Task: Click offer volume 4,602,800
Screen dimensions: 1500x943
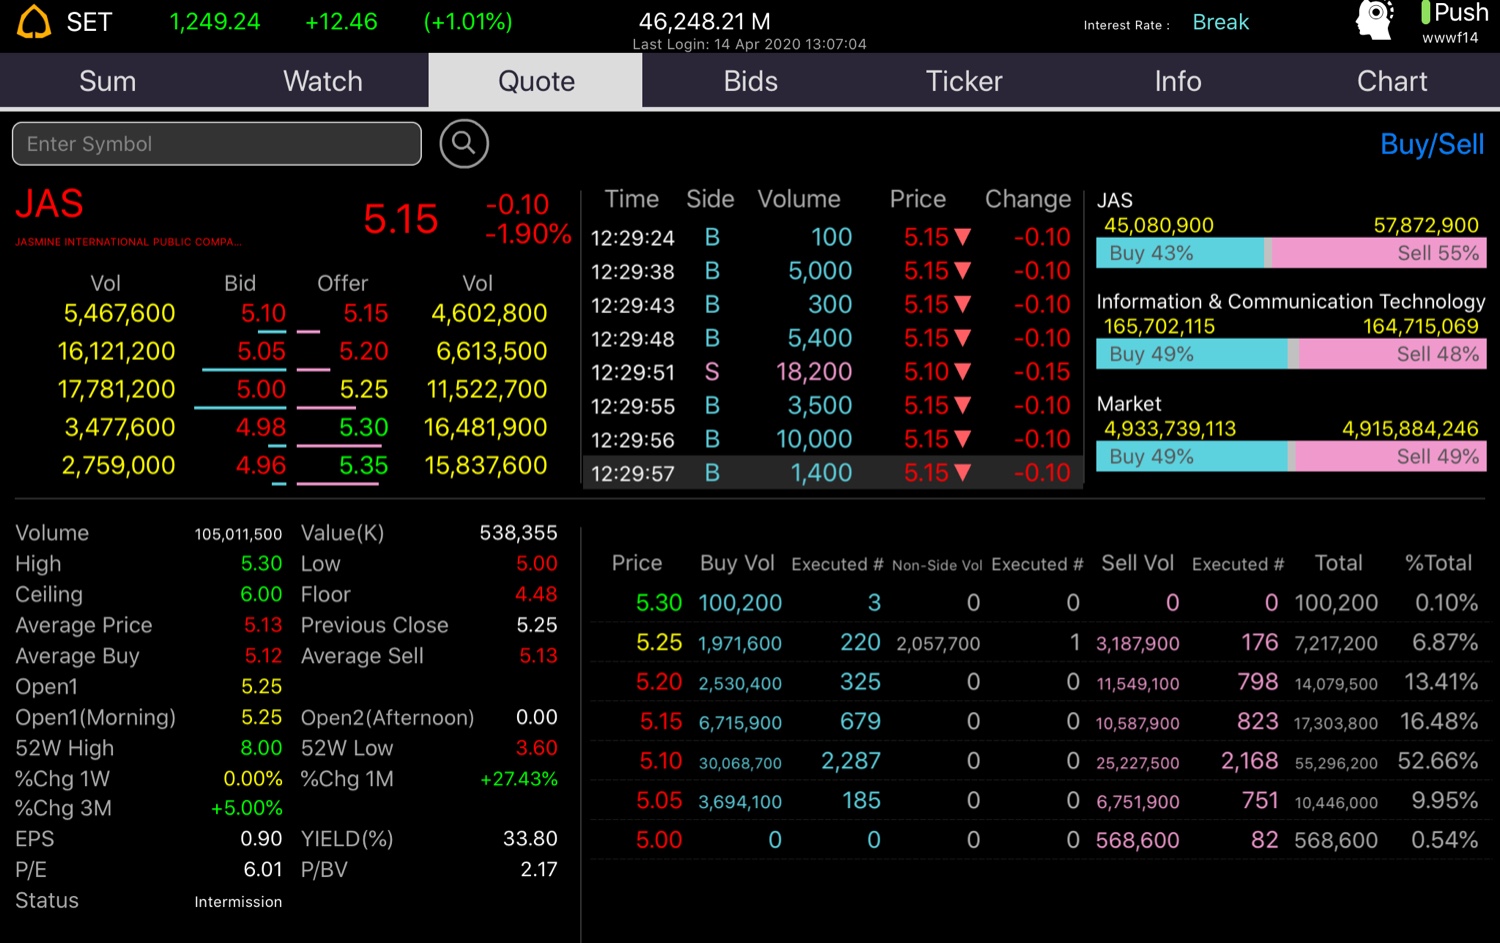Action: (x=489, y=314)
